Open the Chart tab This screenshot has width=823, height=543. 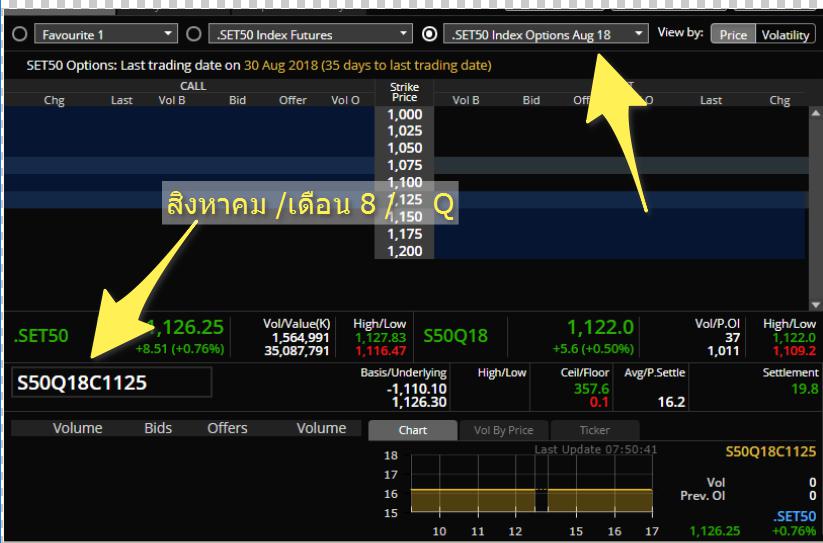coord(413,430)
